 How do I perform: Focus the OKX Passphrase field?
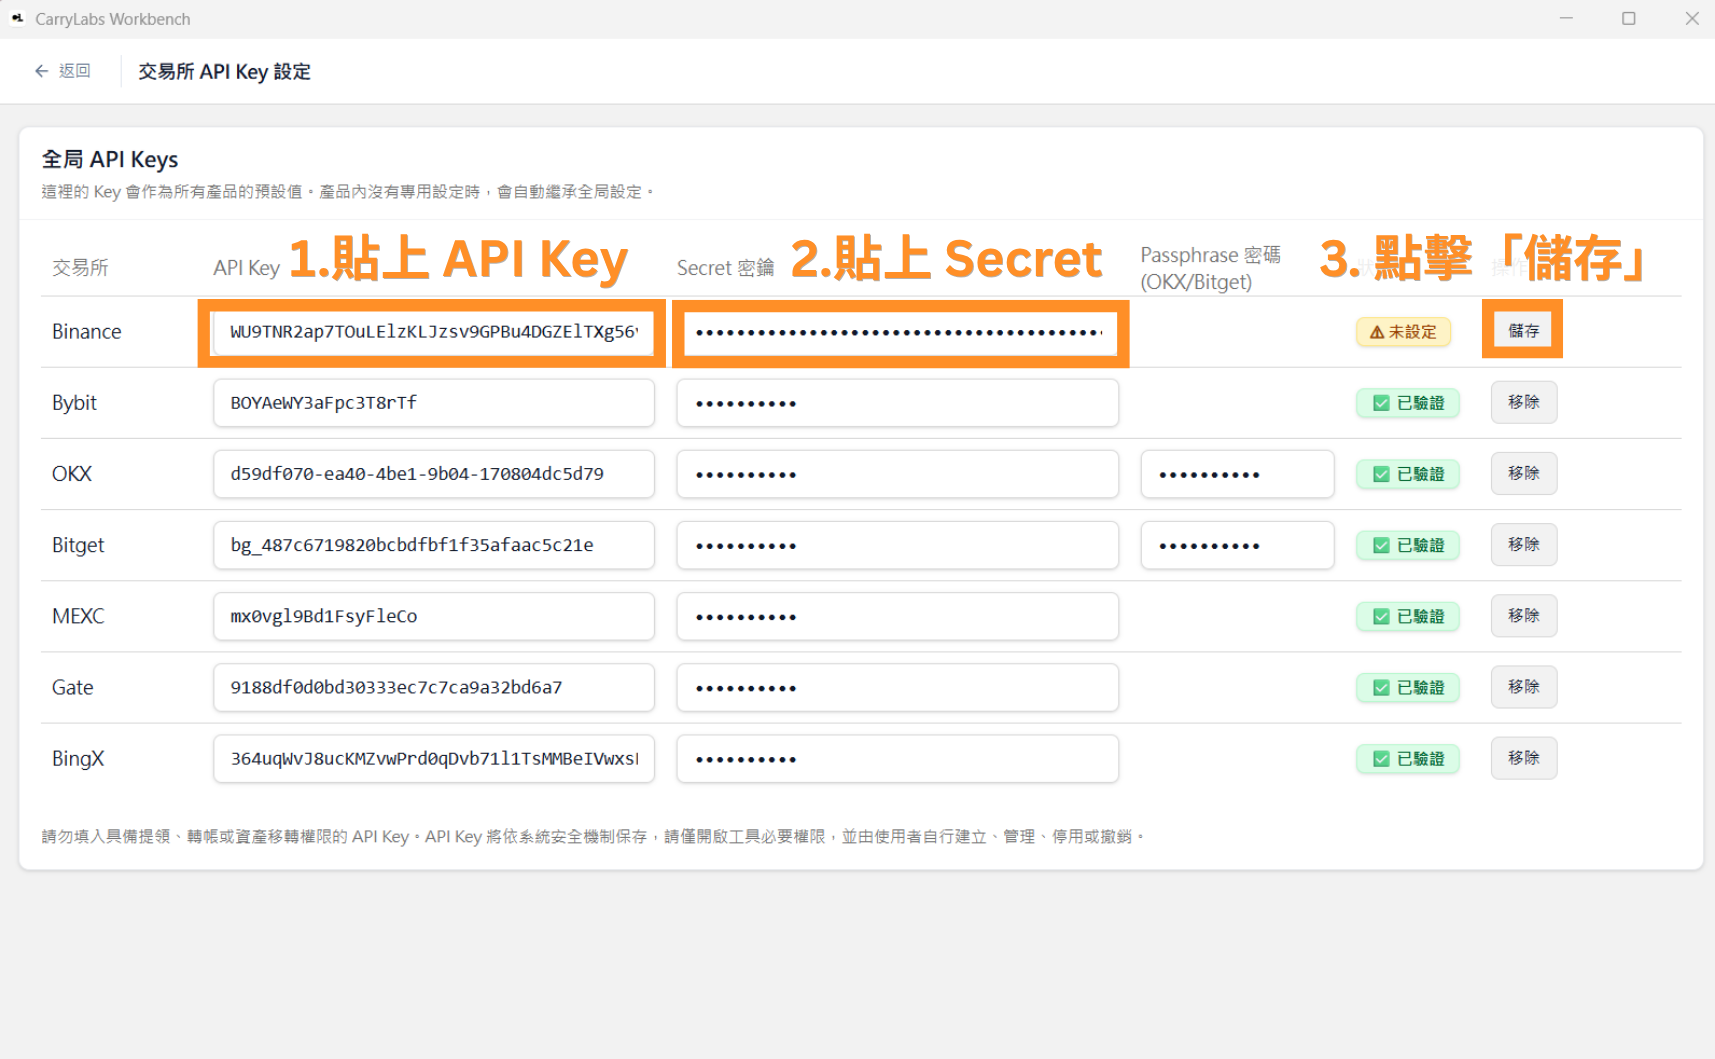click(x=1237, y=474)
